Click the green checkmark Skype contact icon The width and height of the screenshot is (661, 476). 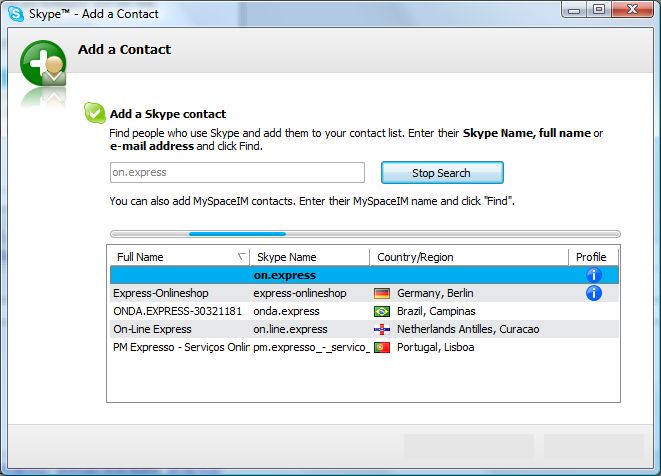(95, 113)
